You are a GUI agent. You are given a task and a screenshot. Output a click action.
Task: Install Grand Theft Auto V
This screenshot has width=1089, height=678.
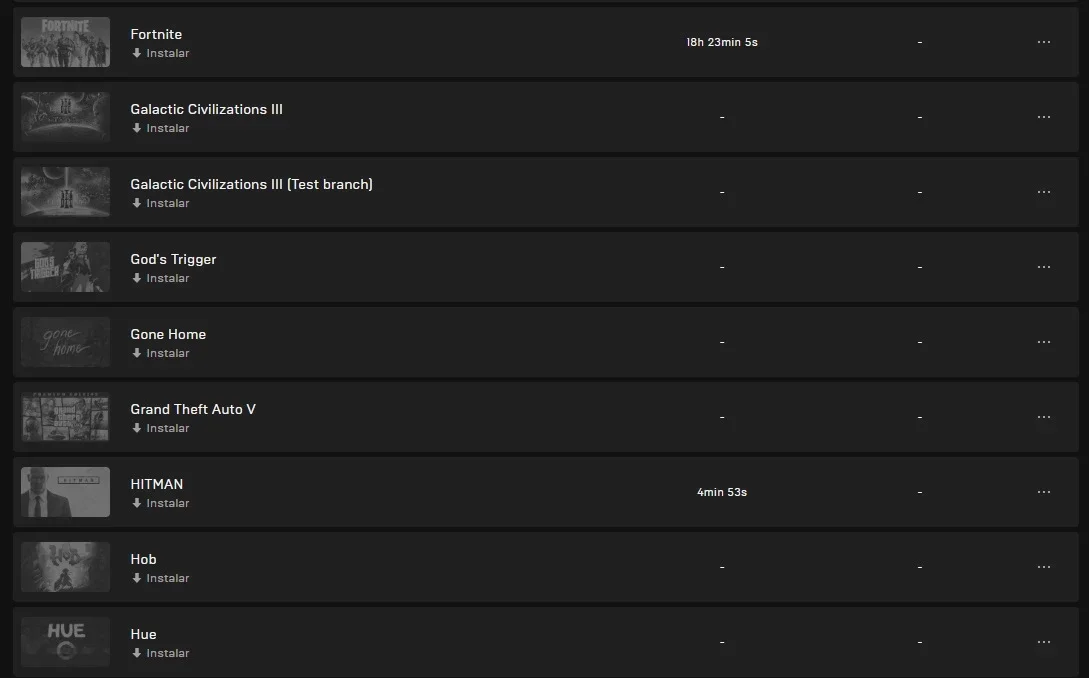(x=160, y=429)
